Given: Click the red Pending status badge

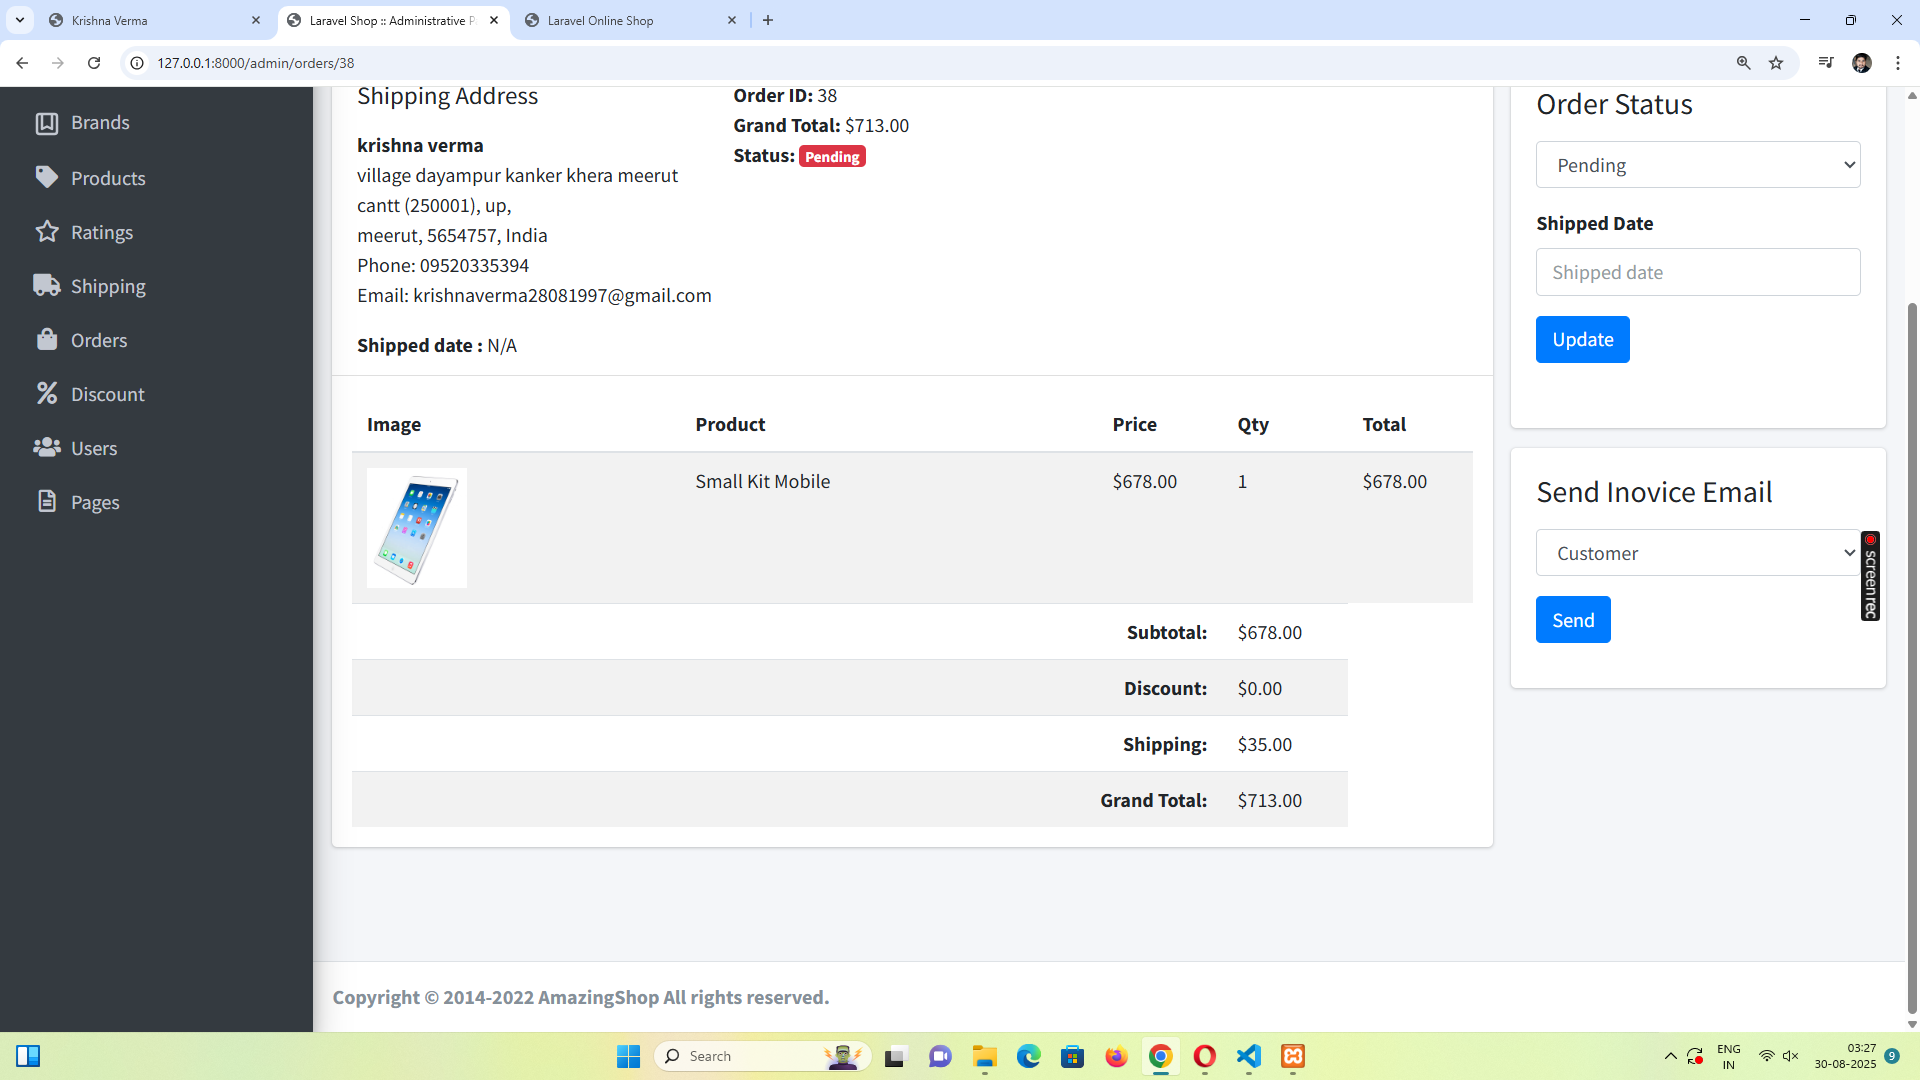Looking at the screenshot, I should click(x=832, y=157).
